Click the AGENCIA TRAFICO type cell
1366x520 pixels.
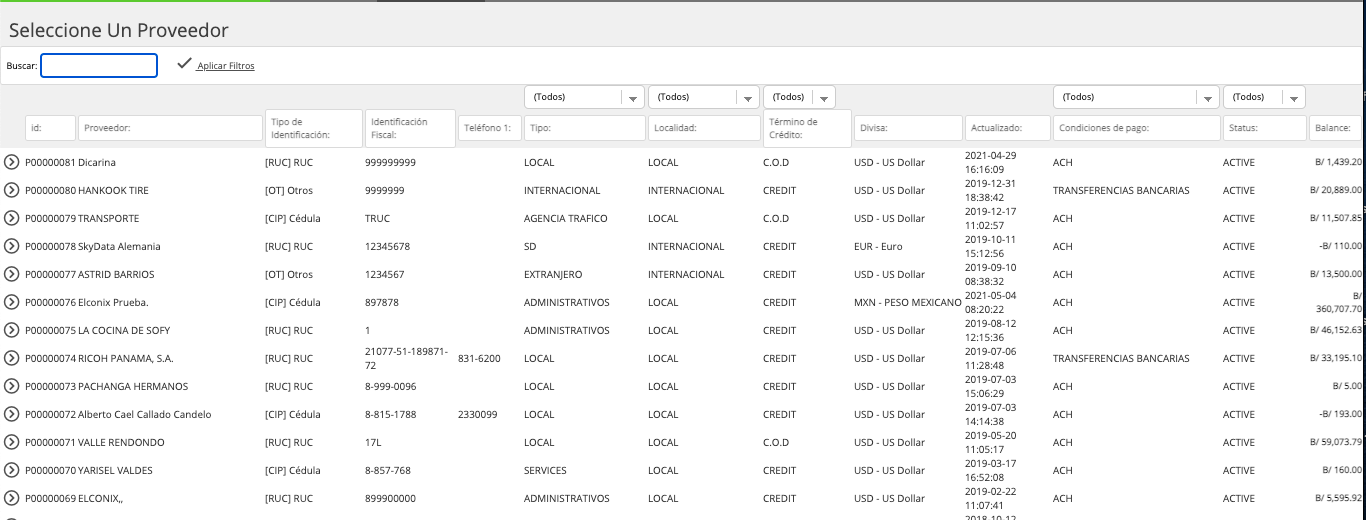click(x=566, y=218)
